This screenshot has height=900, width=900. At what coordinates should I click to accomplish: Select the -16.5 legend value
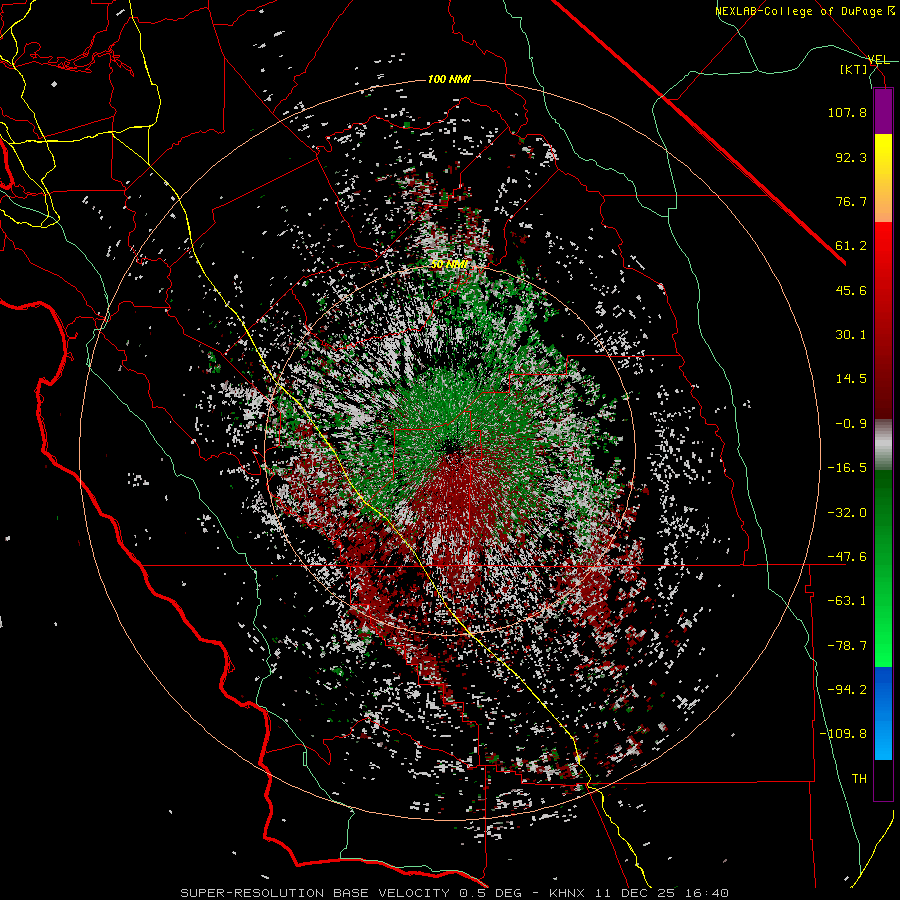pos(847,468)
